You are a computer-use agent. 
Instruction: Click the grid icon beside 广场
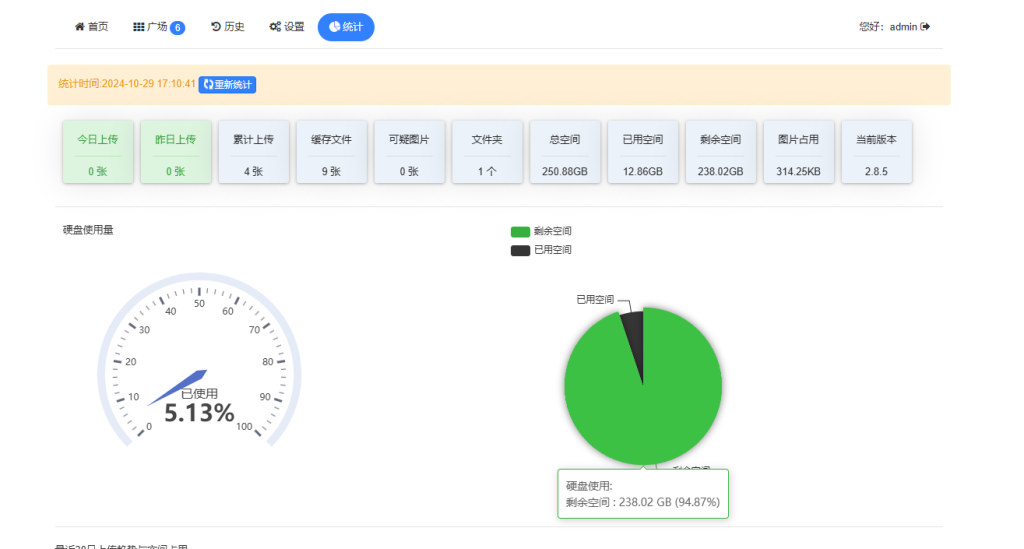pyautogui.click(x=138, y=27)
